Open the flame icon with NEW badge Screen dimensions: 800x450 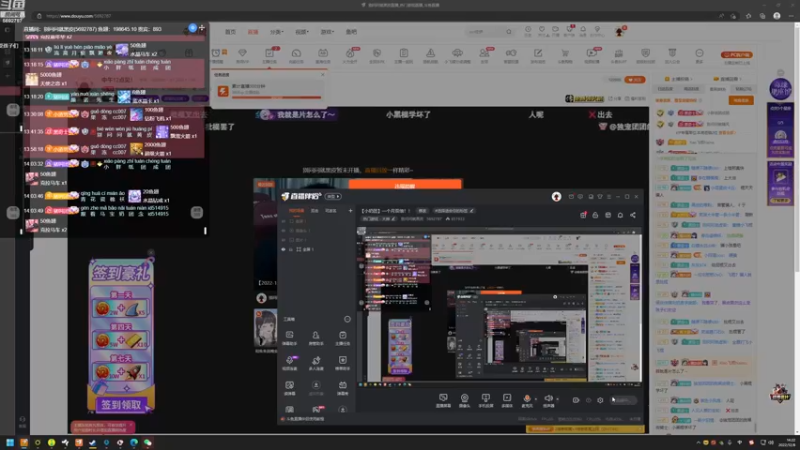pos(350,53)
